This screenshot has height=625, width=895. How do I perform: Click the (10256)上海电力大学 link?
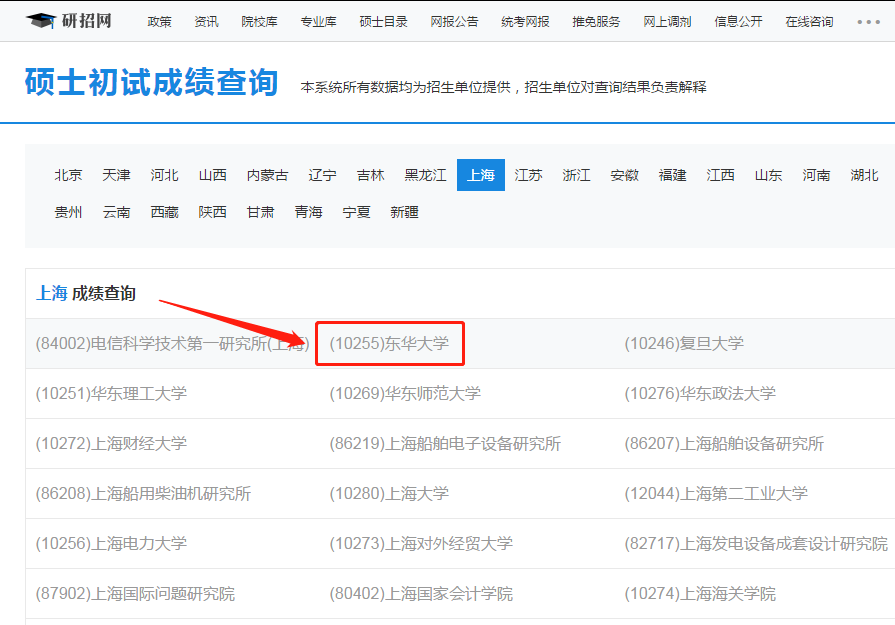coord(111,544)
